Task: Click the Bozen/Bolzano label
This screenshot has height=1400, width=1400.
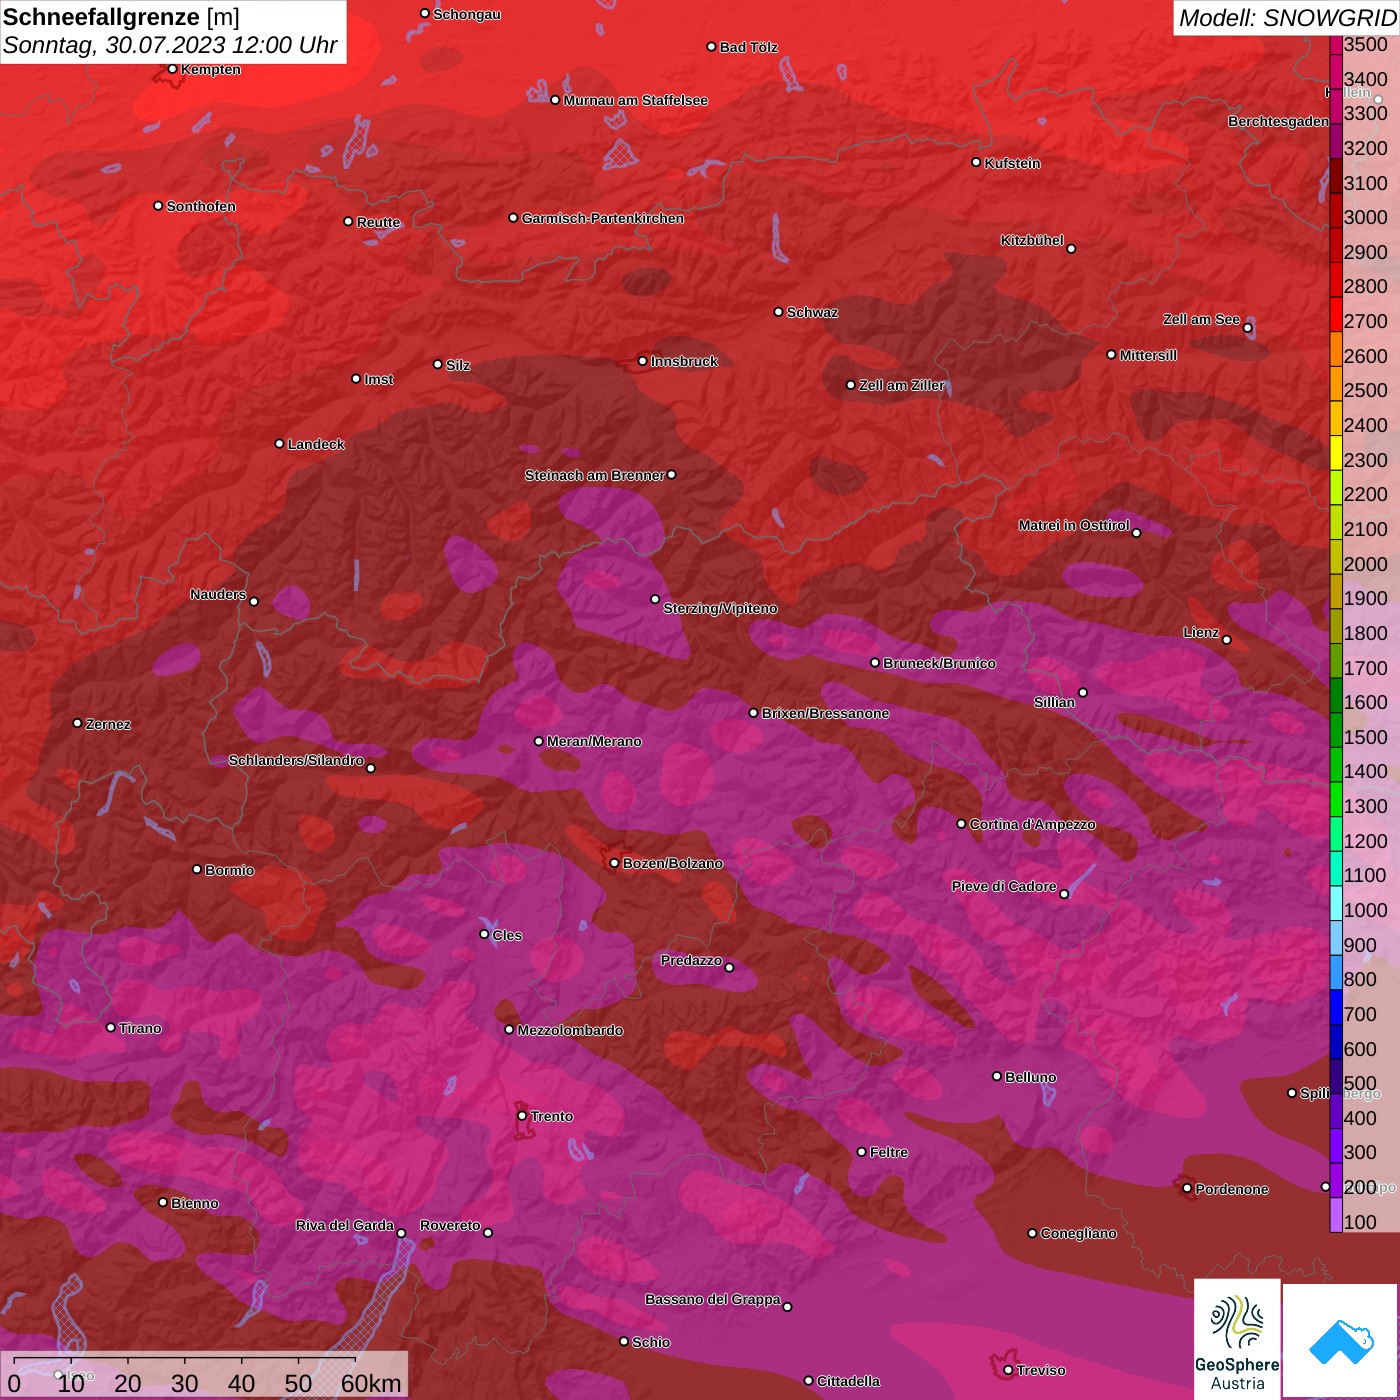Action: pyautogui.click(x=672, y=863)
